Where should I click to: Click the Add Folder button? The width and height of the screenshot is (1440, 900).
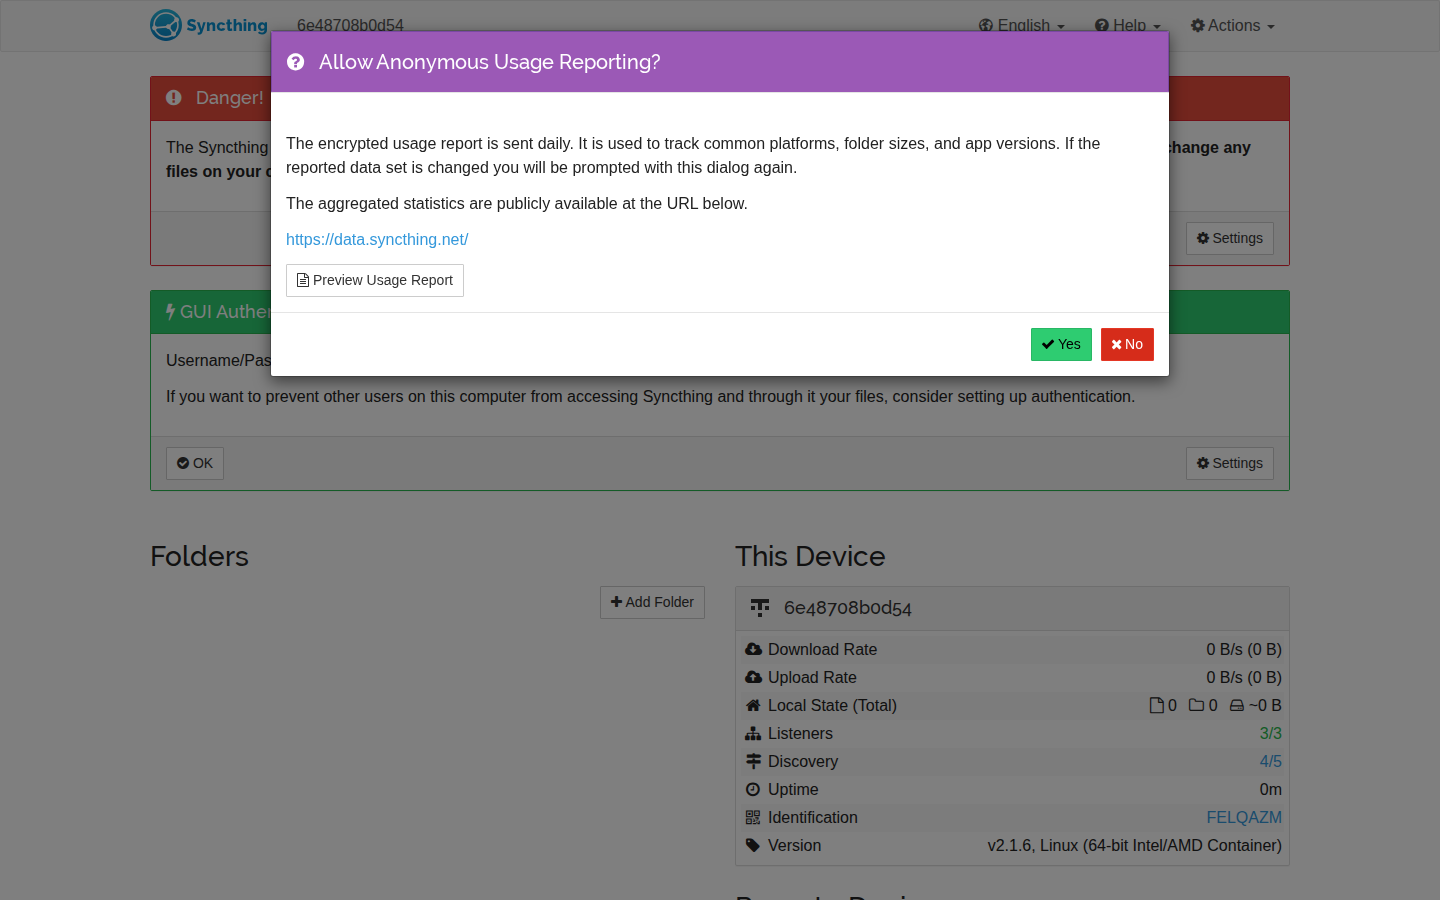pos(652,602)
